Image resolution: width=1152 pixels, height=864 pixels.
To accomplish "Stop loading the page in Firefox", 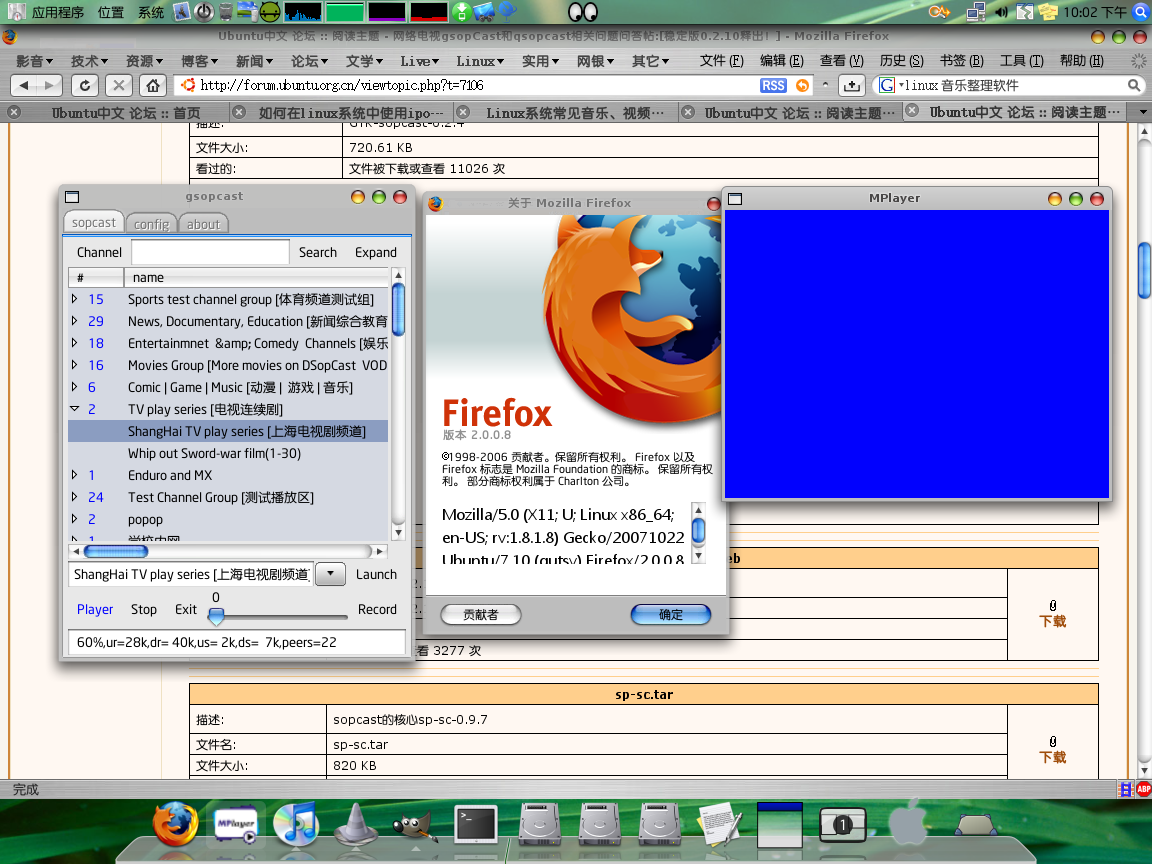I will pyautogui.click(x=118, y=85).
